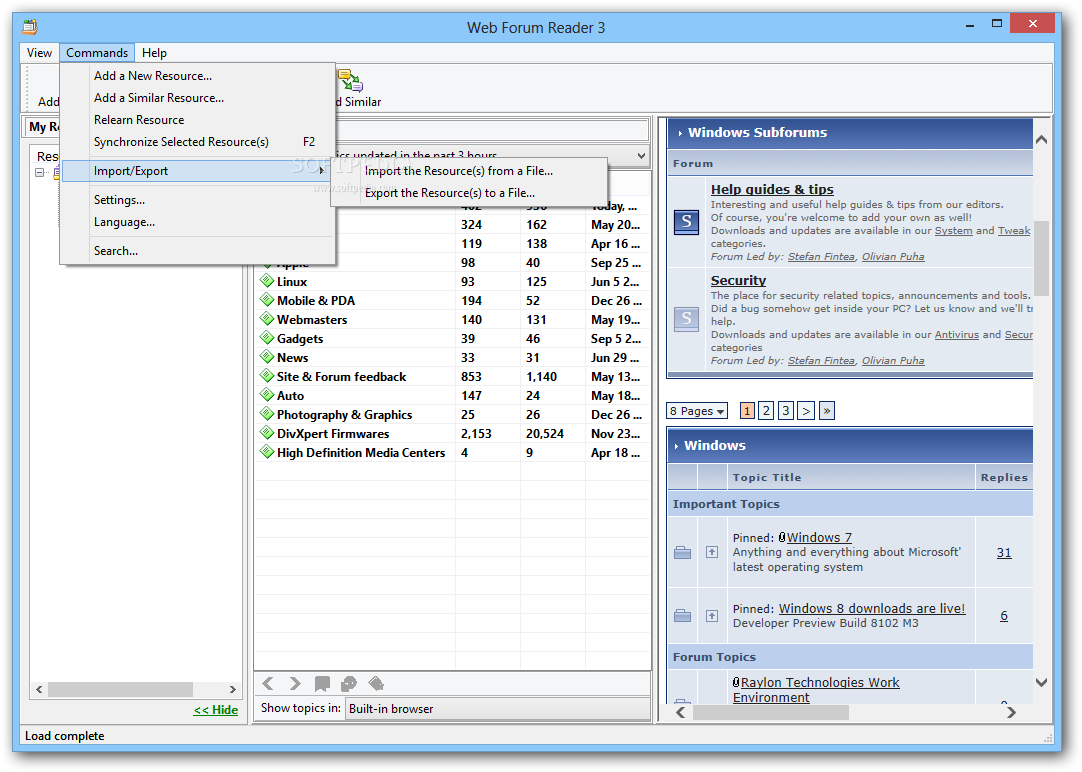This screenshot has width=1082, height=772.
Task: Click the browser pane vertical scrollbar thumb
Action: (1041, 259)
